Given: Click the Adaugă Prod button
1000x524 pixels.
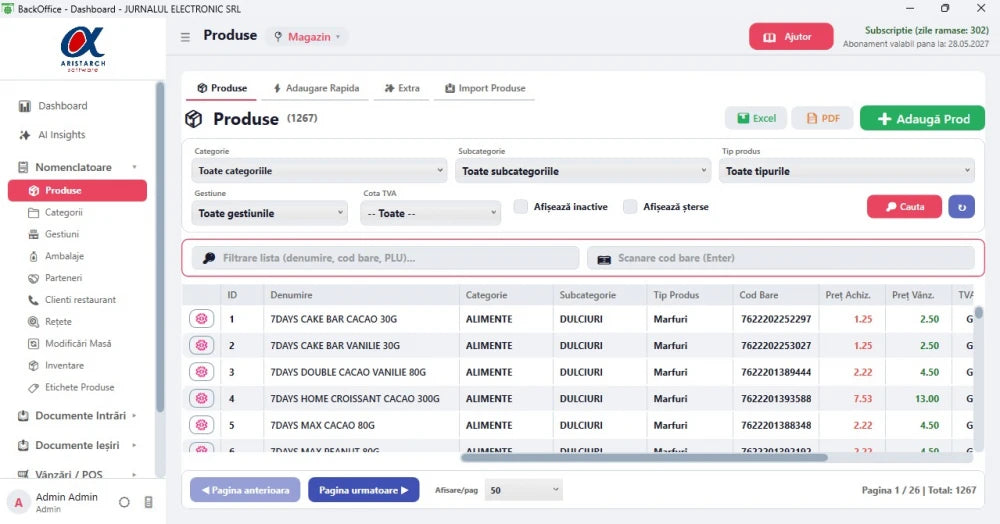Looking at the screenshot, I should [x=922, y=119].
